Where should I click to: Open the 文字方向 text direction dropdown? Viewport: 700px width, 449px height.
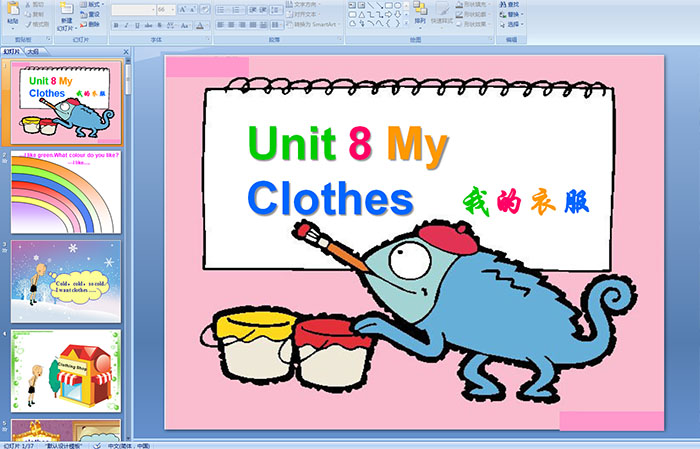click(303, 4)
